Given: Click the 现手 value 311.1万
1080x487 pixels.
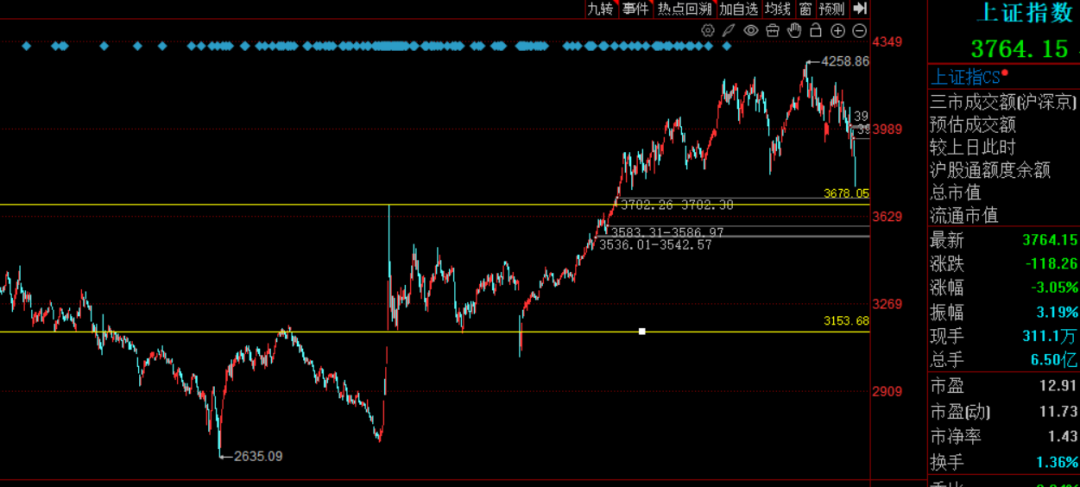Looking at the screenshot, I should [x=1050, y=336].
